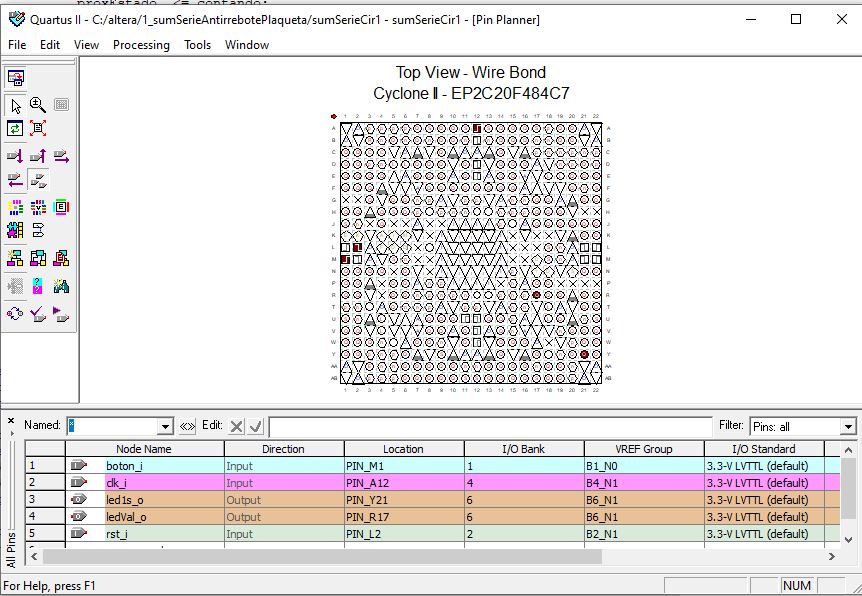Click the green refresh arrows icon

pos(15,128)
